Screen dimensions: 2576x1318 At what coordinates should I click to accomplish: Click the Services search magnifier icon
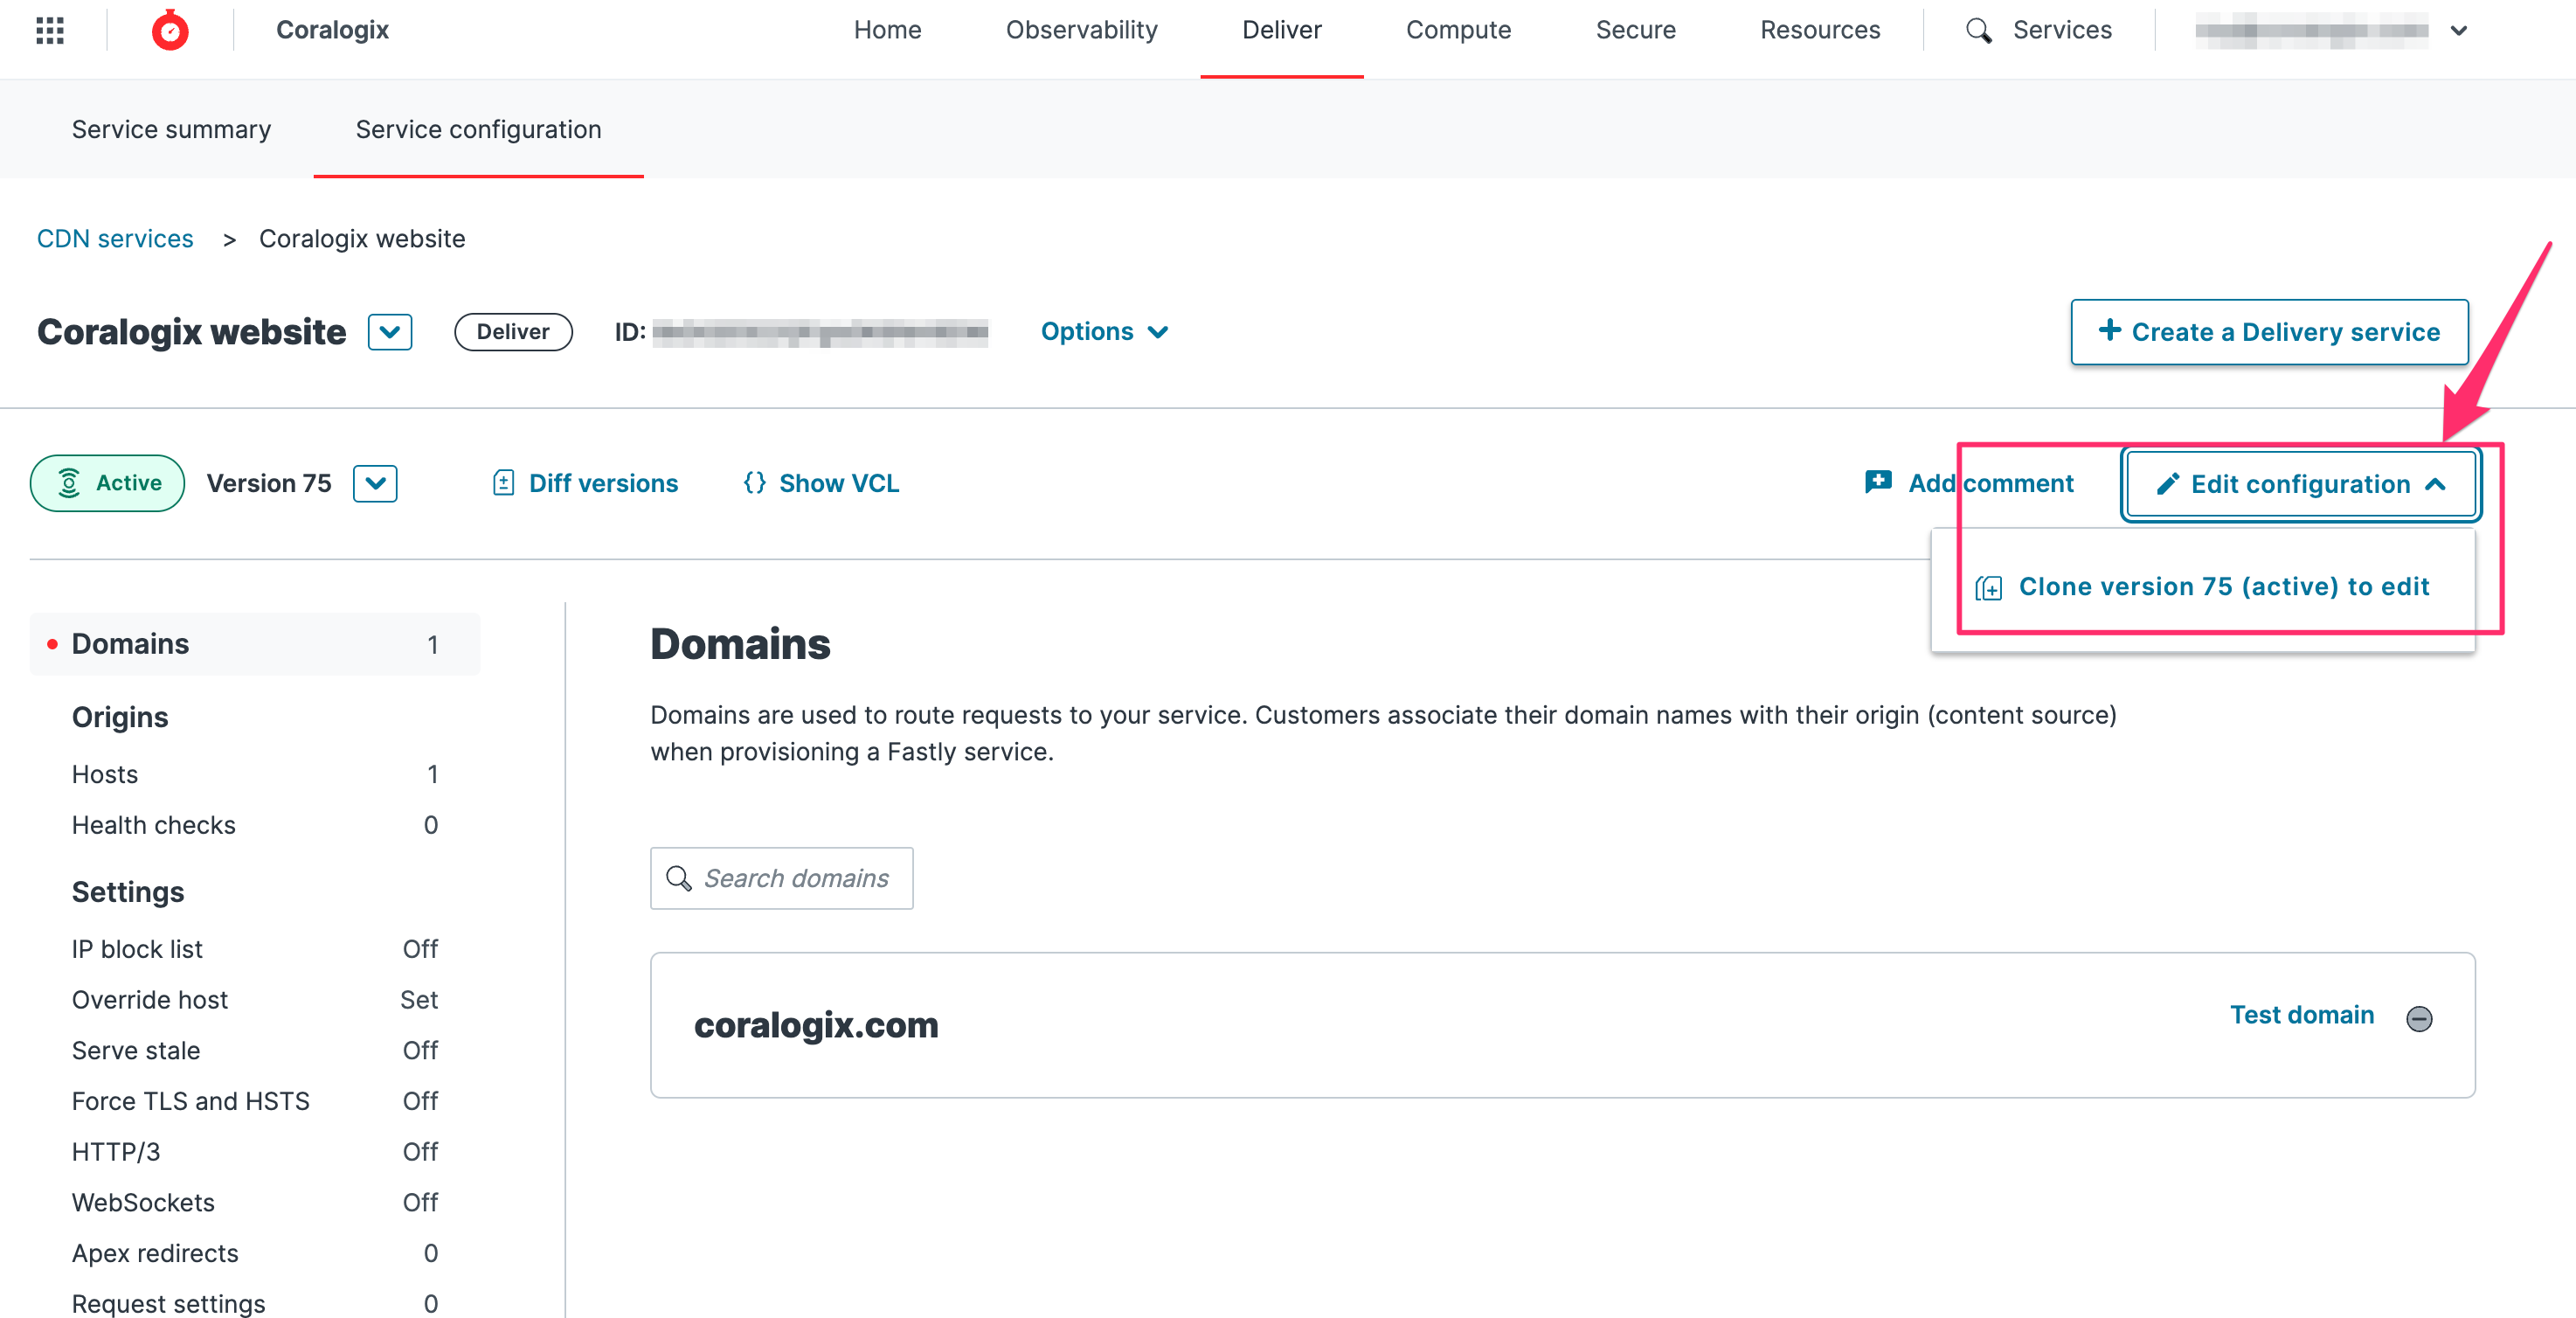(1978, 30)
